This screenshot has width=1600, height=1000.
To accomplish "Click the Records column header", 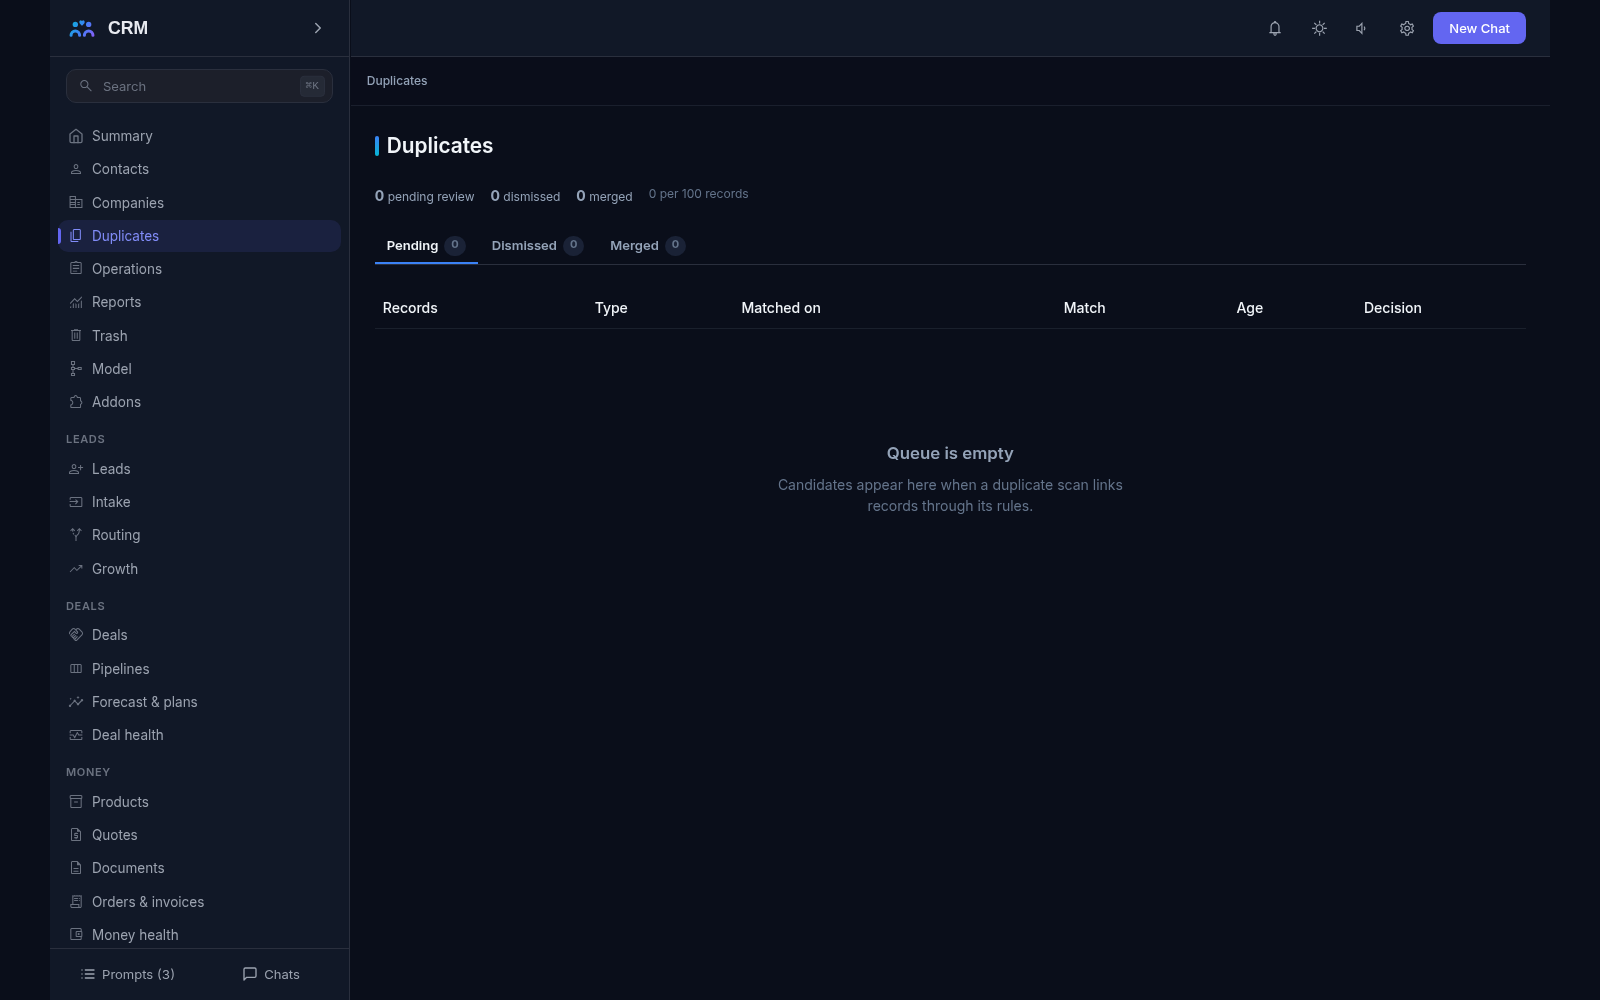I will pyautogui.click(x=410, y=308).
